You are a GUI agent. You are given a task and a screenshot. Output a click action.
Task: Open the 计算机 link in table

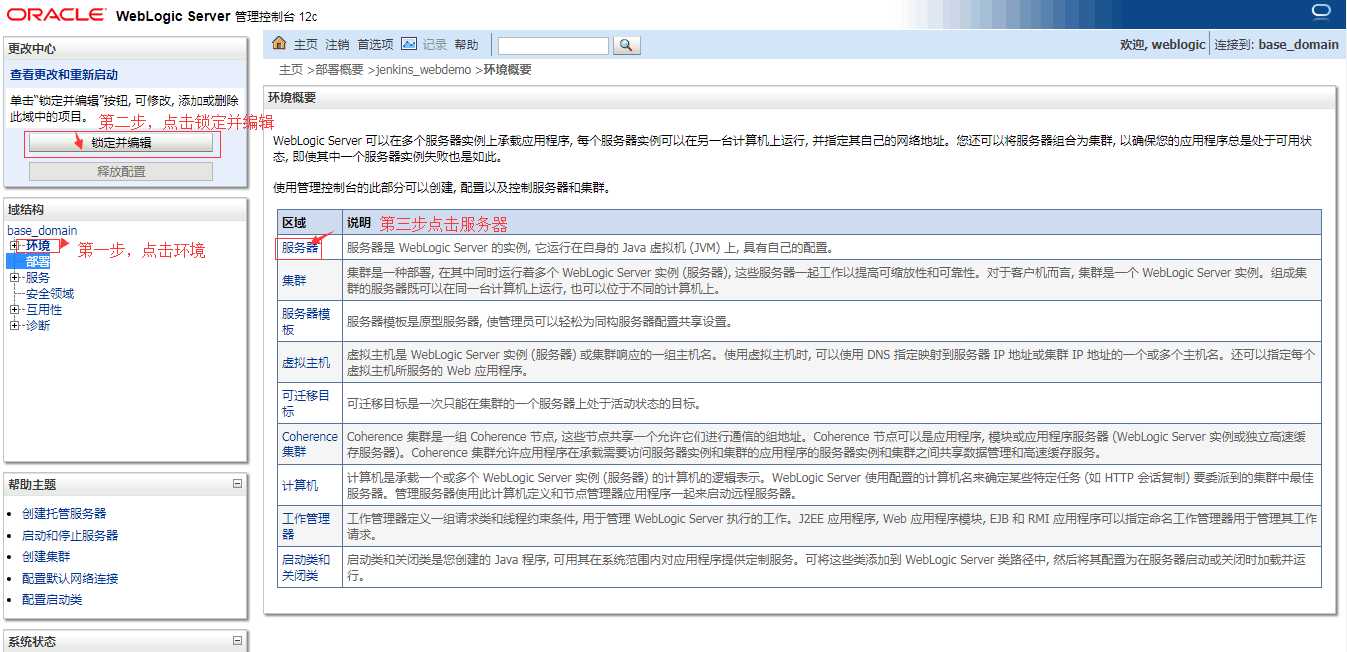tap(299, 485)
